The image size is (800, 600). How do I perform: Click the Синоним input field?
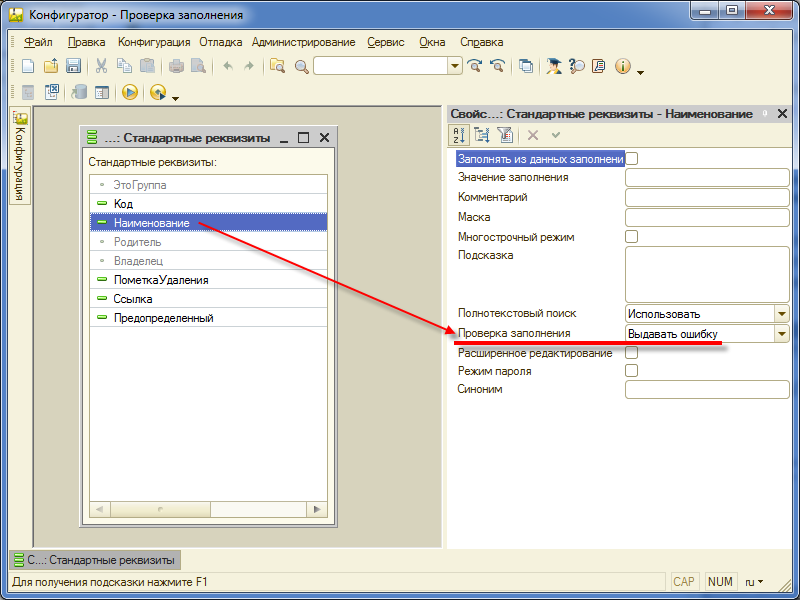[706, 390]
